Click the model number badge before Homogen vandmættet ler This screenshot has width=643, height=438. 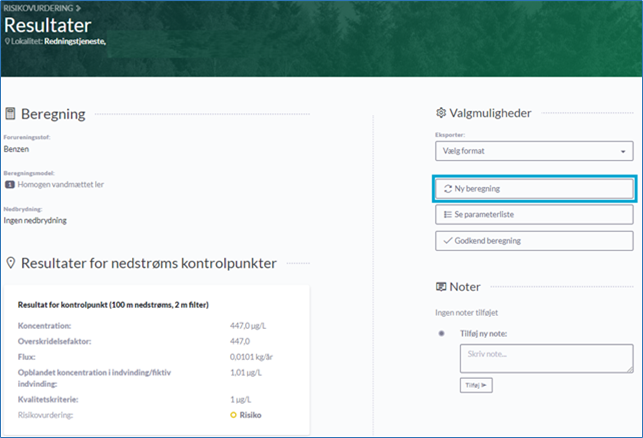9,185
